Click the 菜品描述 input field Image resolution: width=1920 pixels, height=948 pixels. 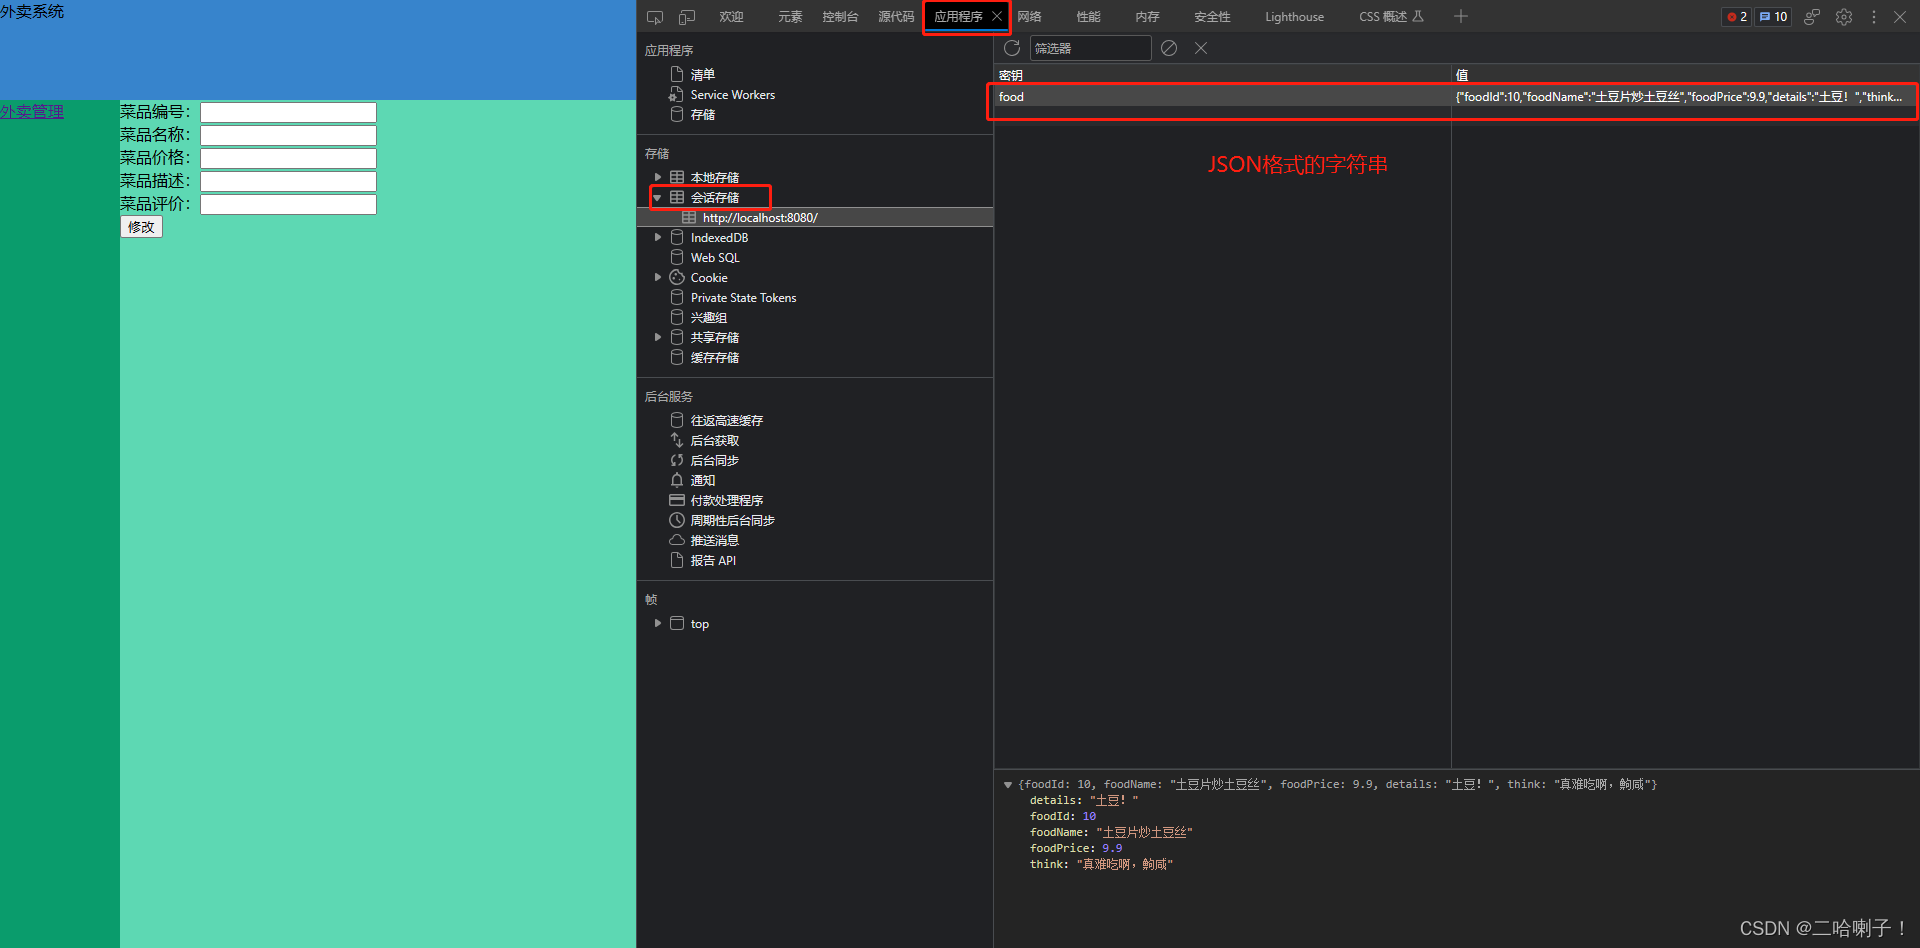(x=288, y=181)
